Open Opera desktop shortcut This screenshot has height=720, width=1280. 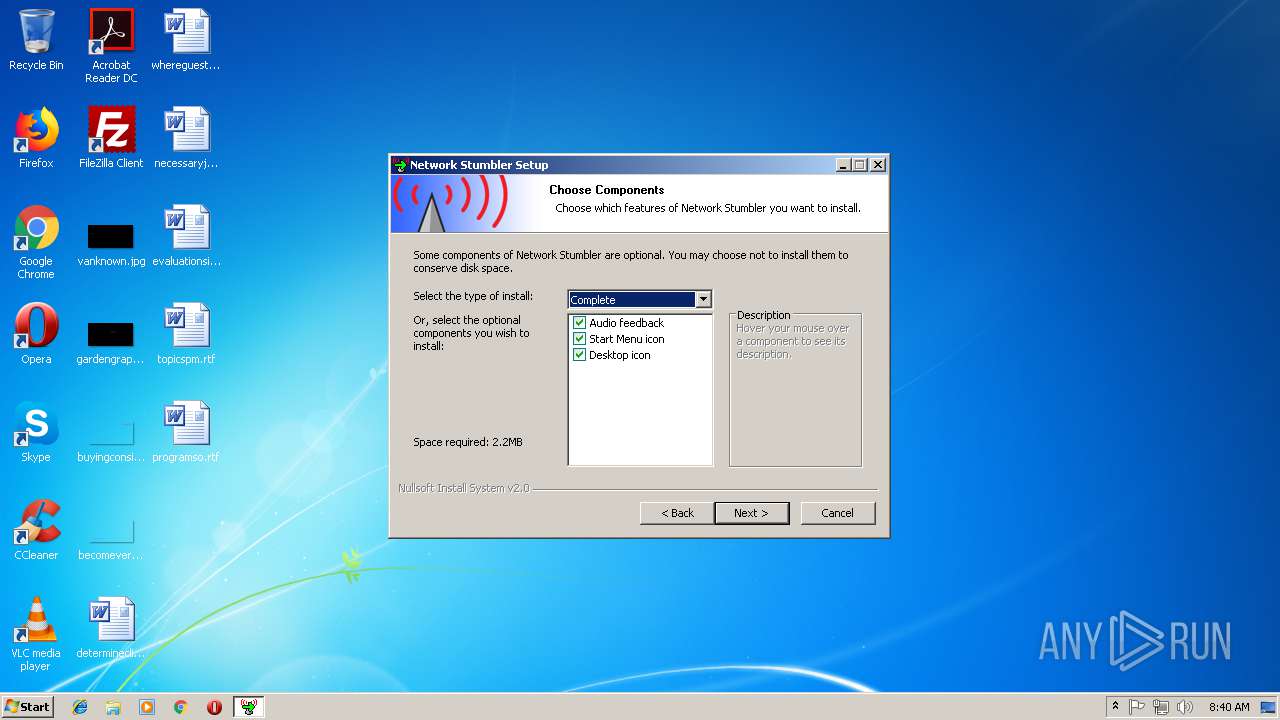coord(36,334)
